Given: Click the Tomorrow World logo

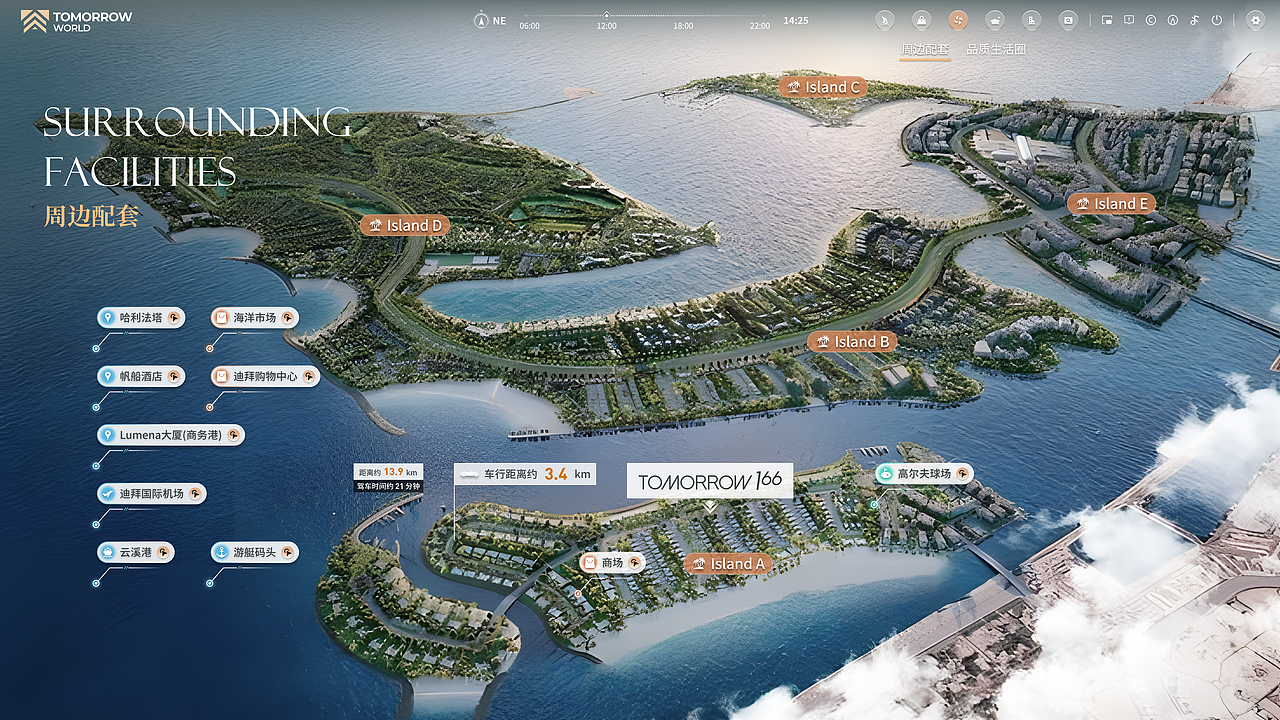Looking at the screenshot, I should [76, 21].
